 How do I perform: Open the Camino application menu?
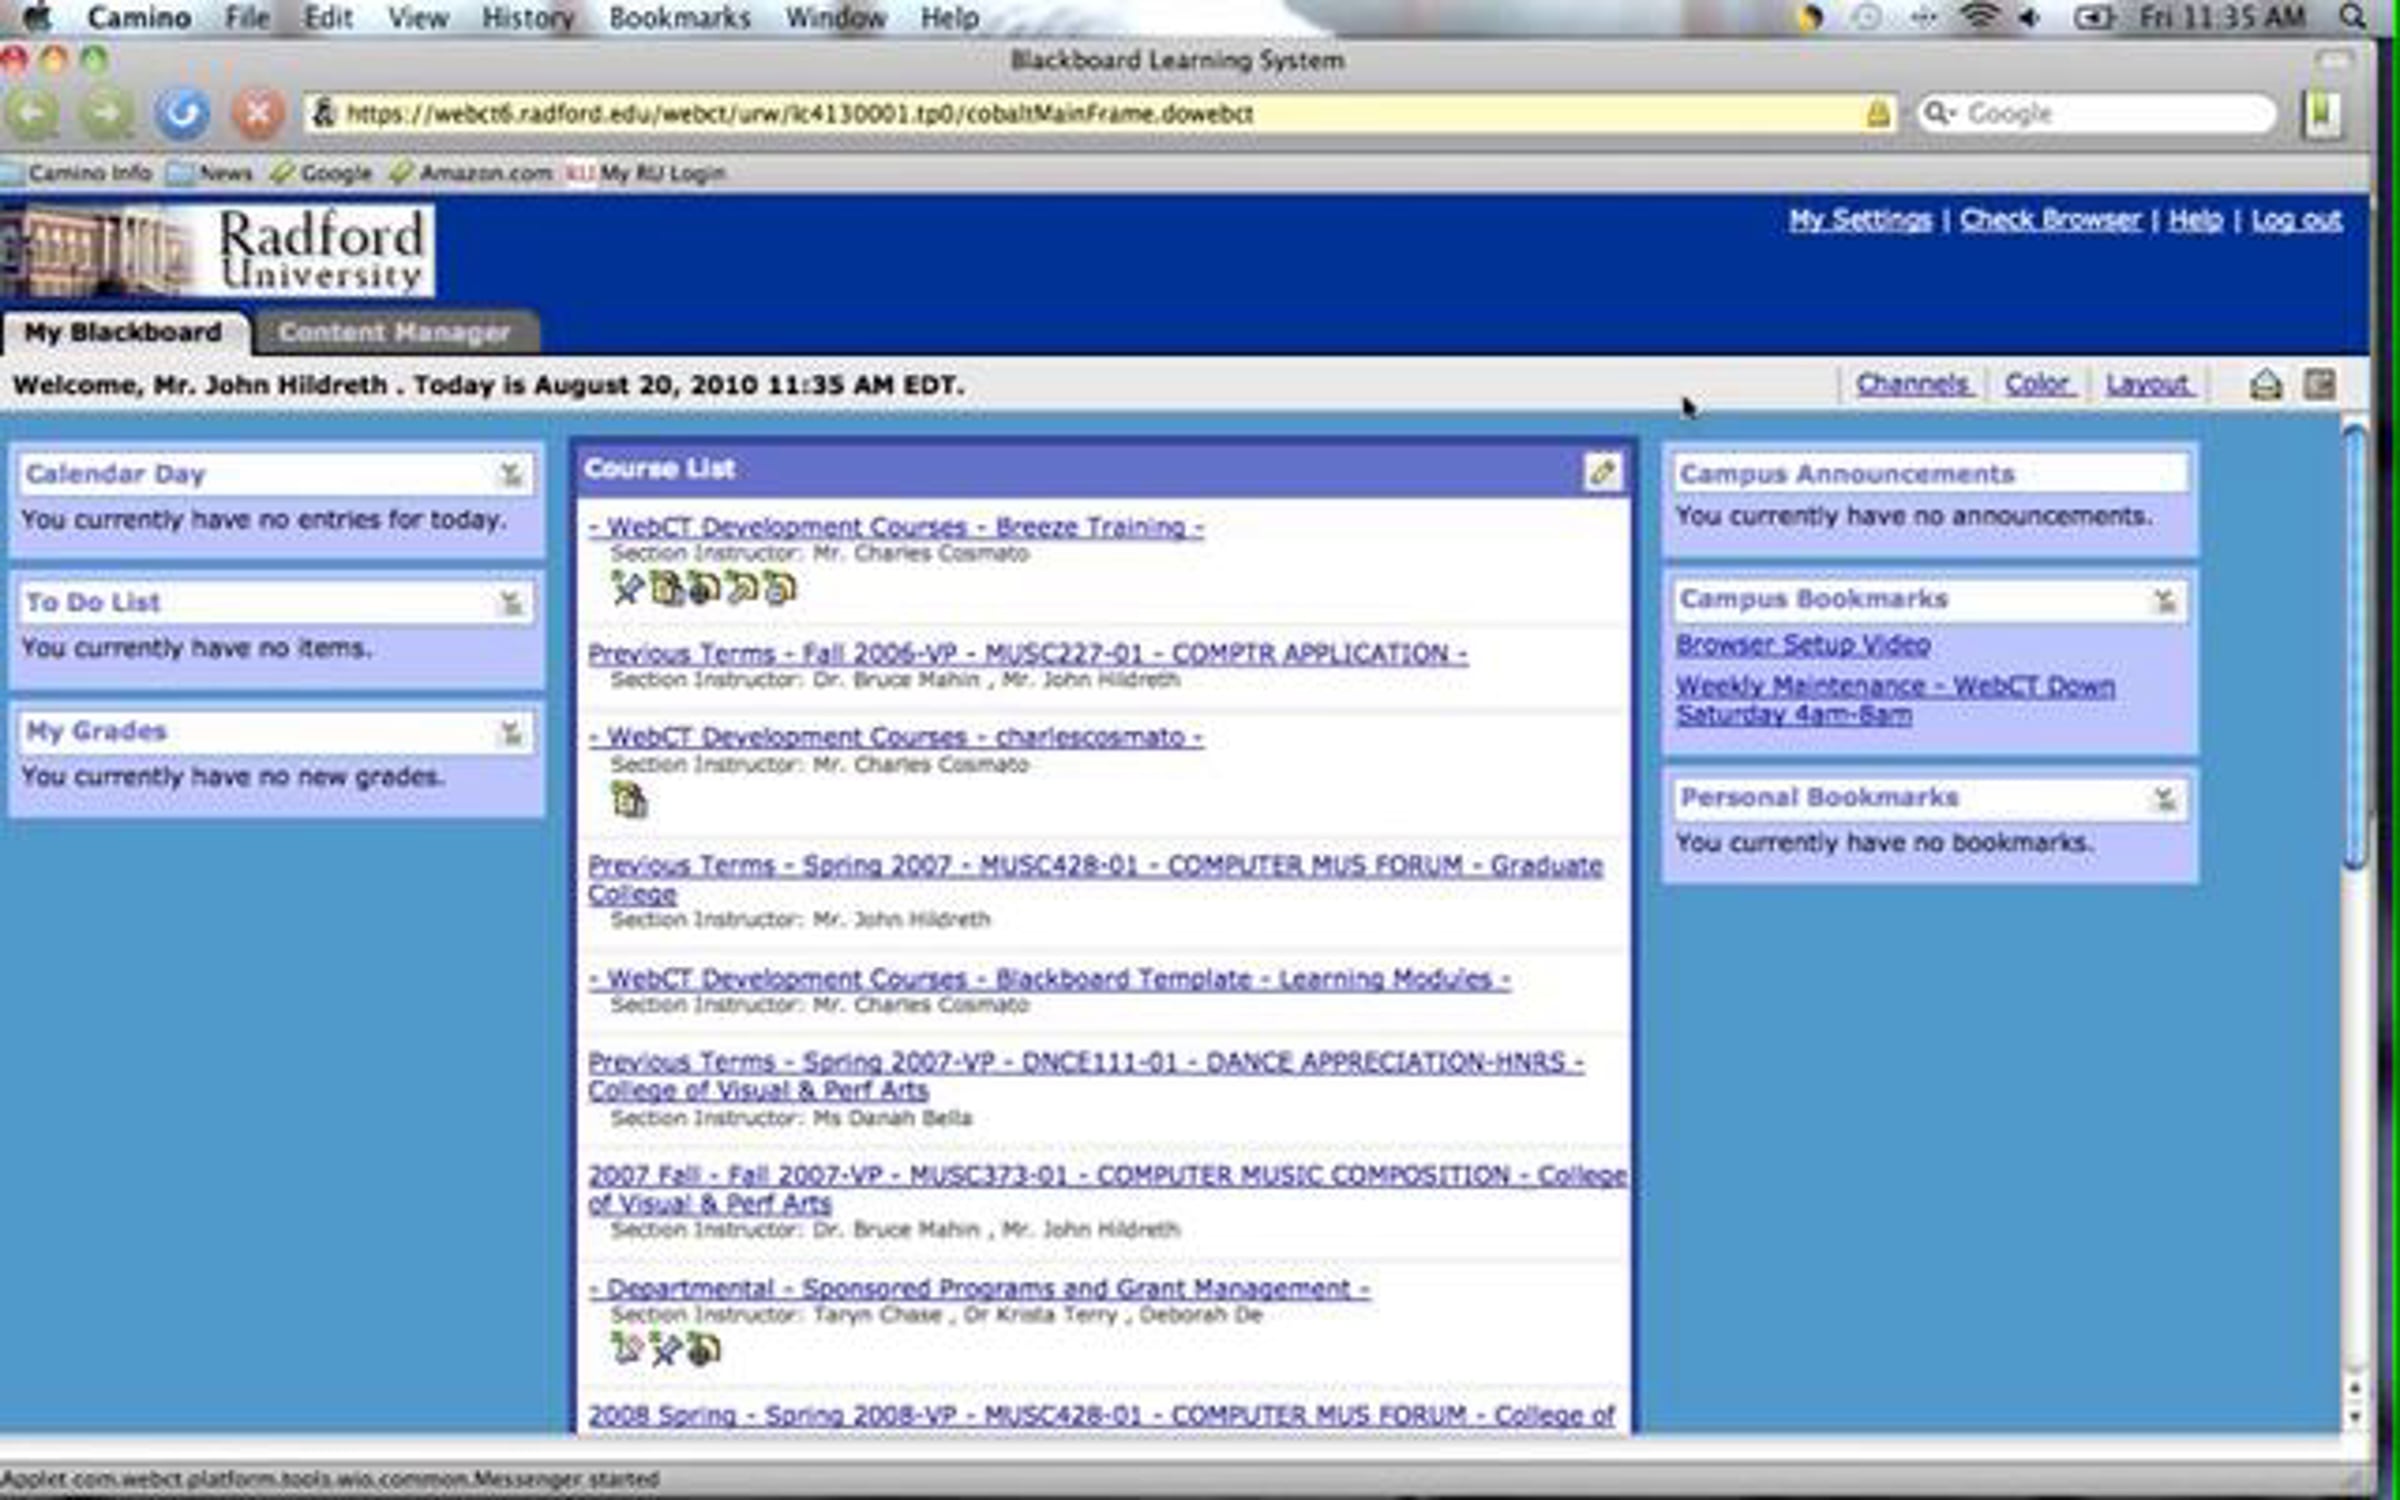pos(139,17)
